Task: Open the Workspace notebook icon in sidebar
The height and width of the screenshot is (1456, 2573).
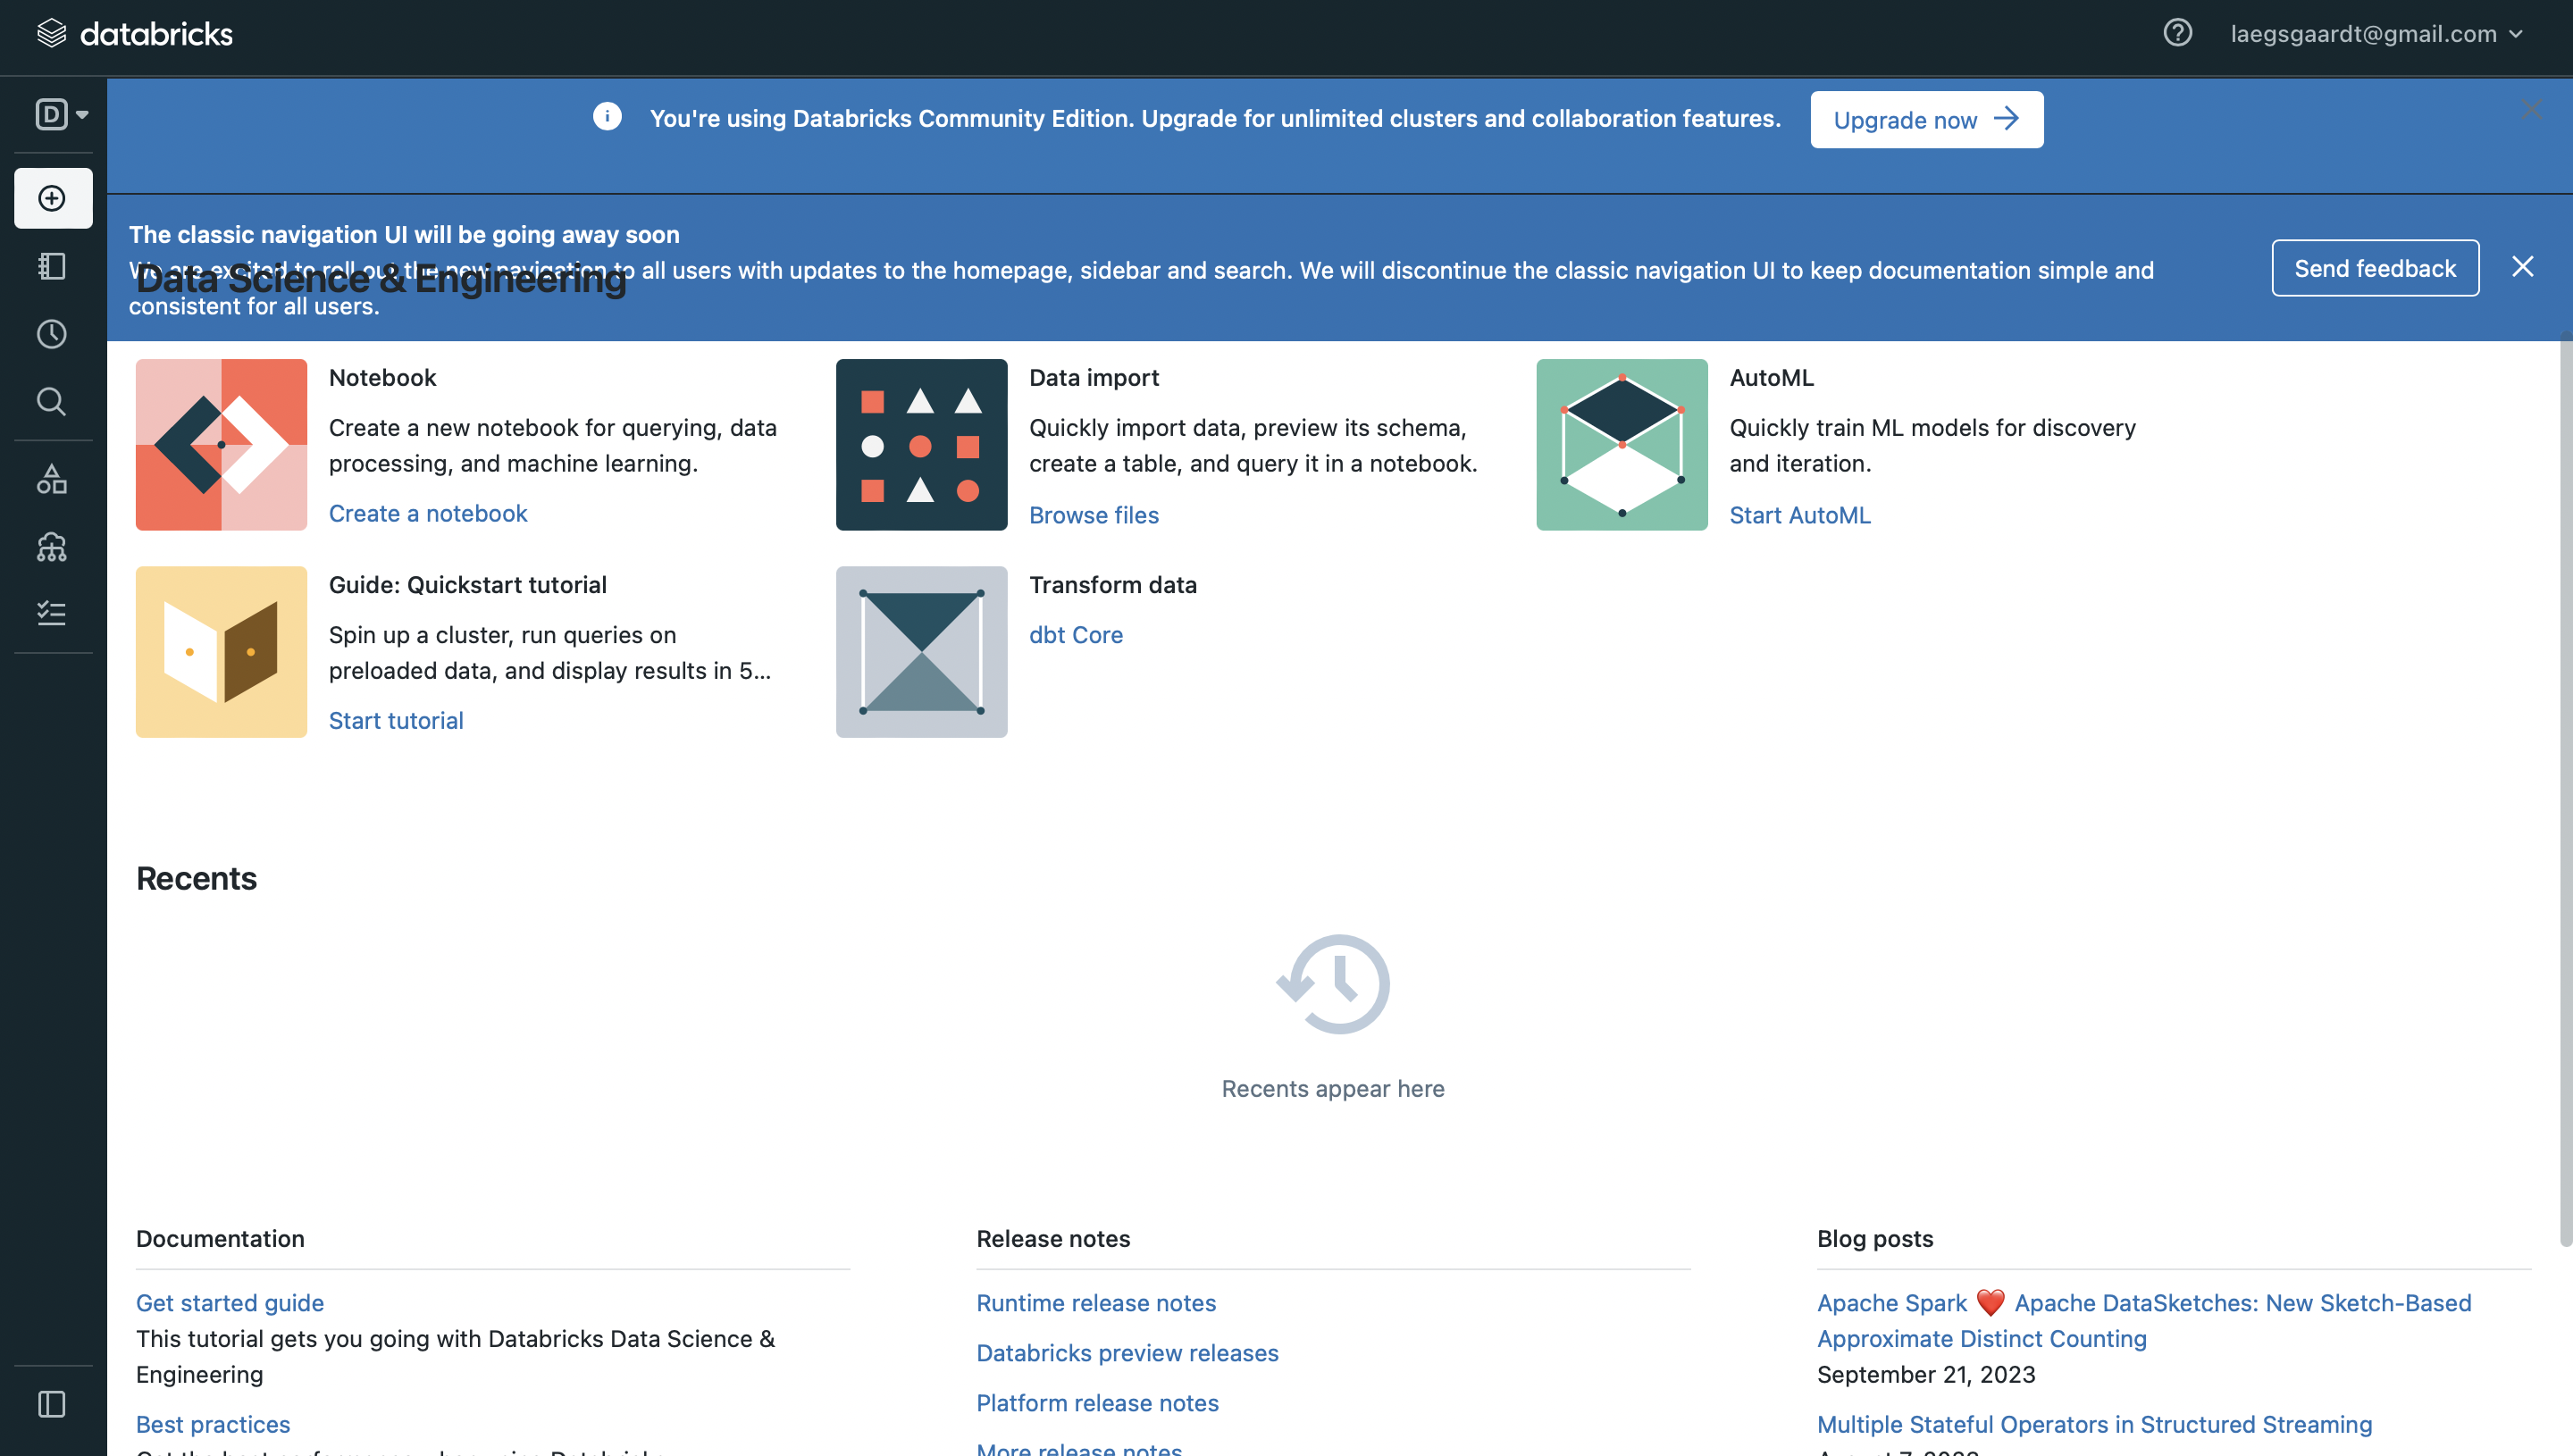Action: tap(52, 266)
